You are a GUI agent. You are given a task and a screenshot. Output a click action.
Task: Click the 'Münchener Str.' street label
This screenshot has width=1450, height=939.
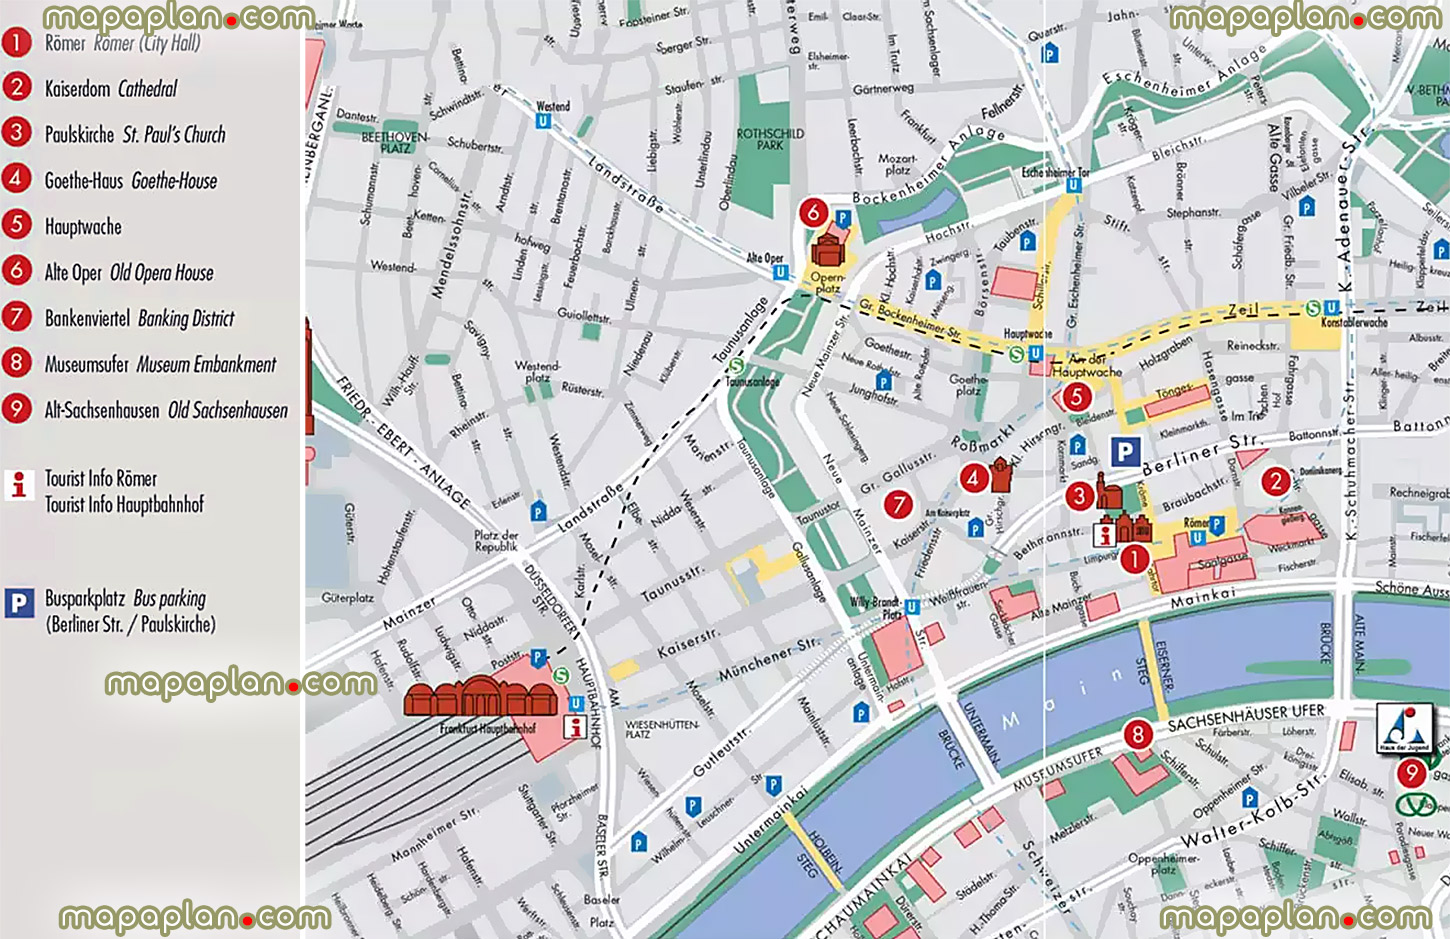coord(769,660)
